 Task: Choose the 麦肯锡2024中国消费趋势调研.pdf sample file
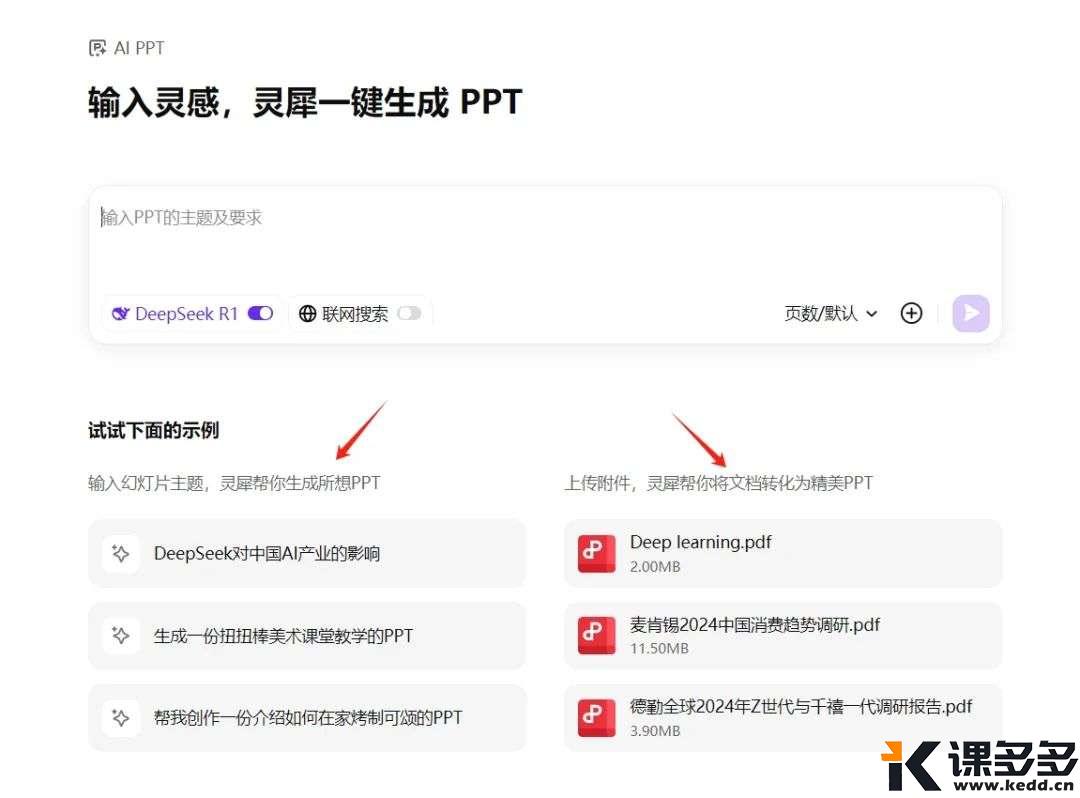(783, 635)
